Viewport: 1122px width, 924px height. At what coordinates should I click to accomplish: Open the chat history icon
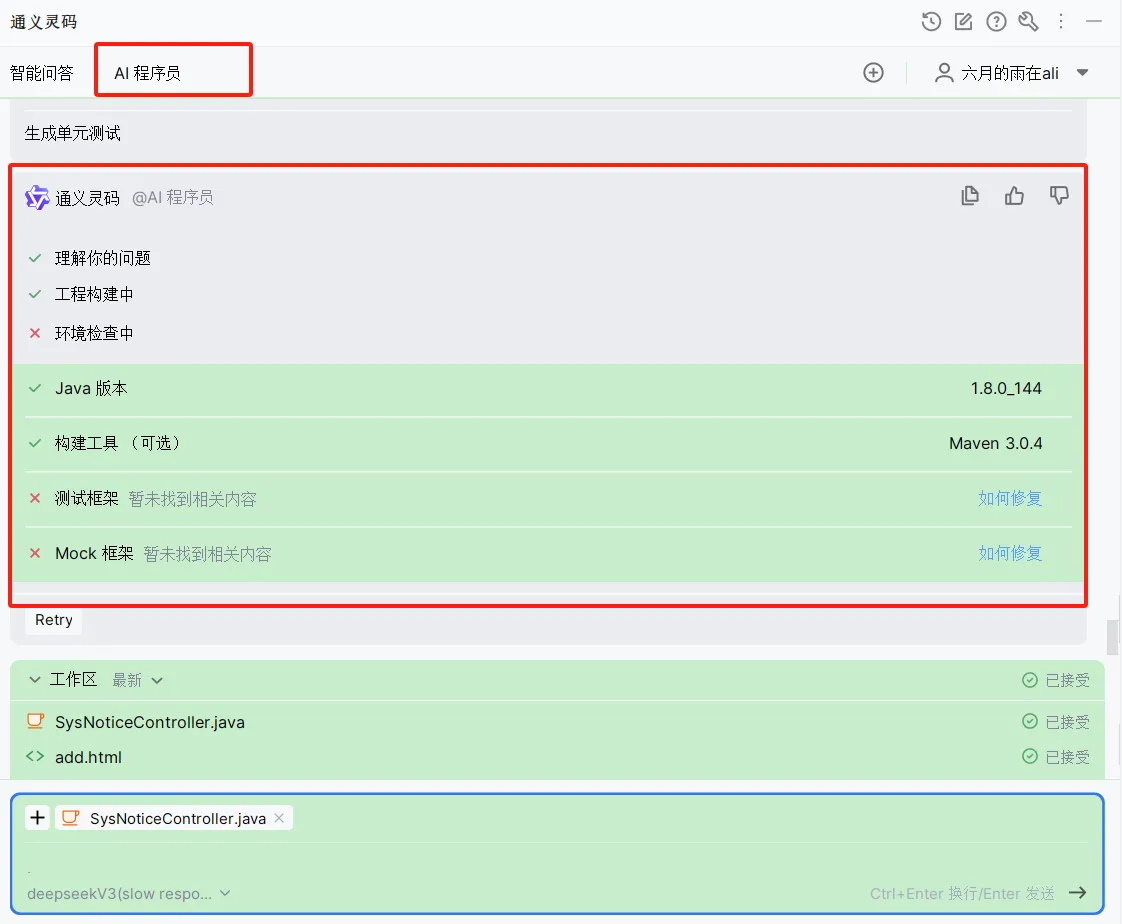tap(931, 21)
